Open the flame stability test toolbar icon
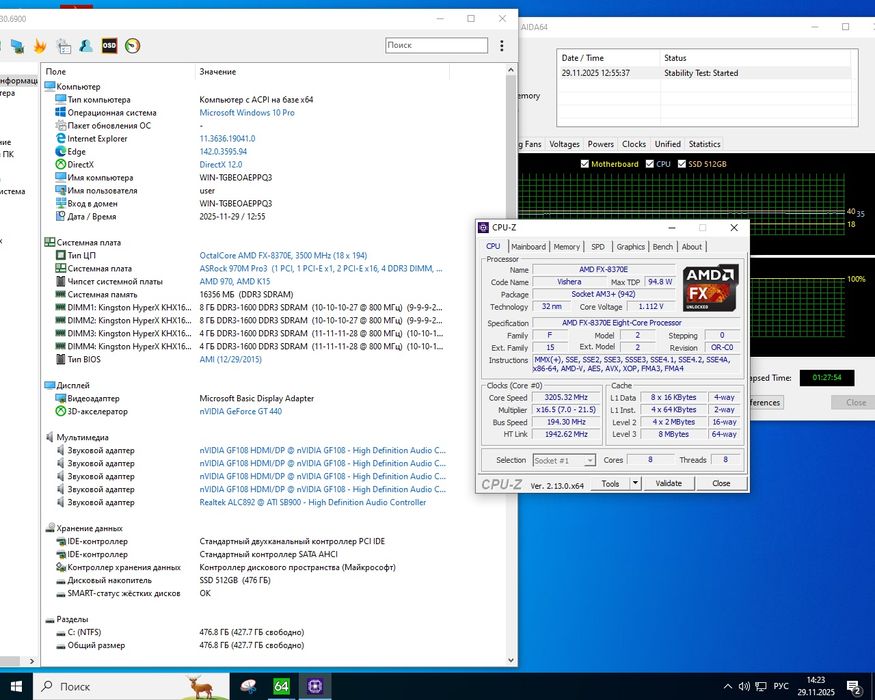The width and height of the screenshot is (875, 700). pos(40,46)
